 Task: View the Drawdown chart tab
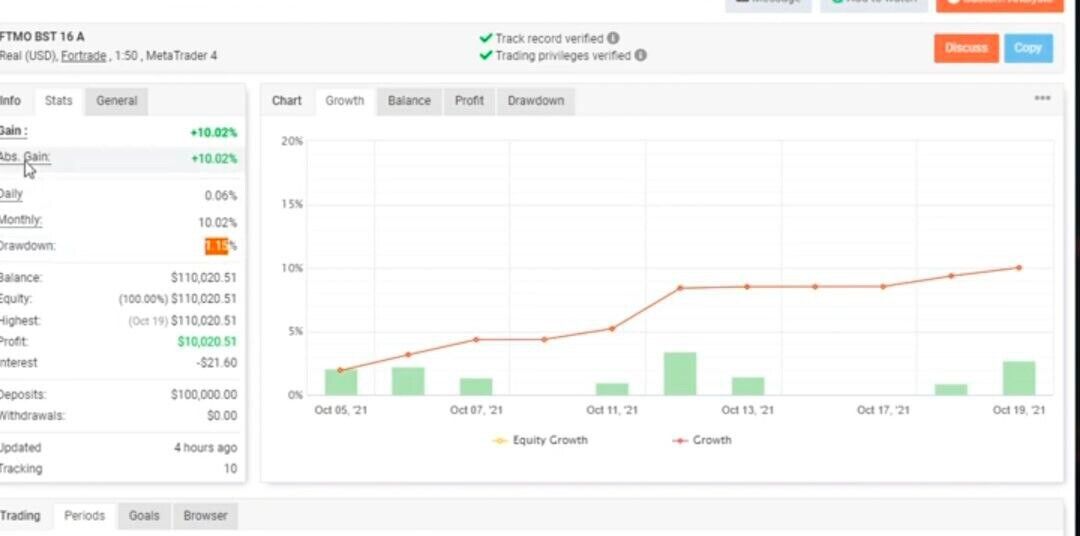535,101
